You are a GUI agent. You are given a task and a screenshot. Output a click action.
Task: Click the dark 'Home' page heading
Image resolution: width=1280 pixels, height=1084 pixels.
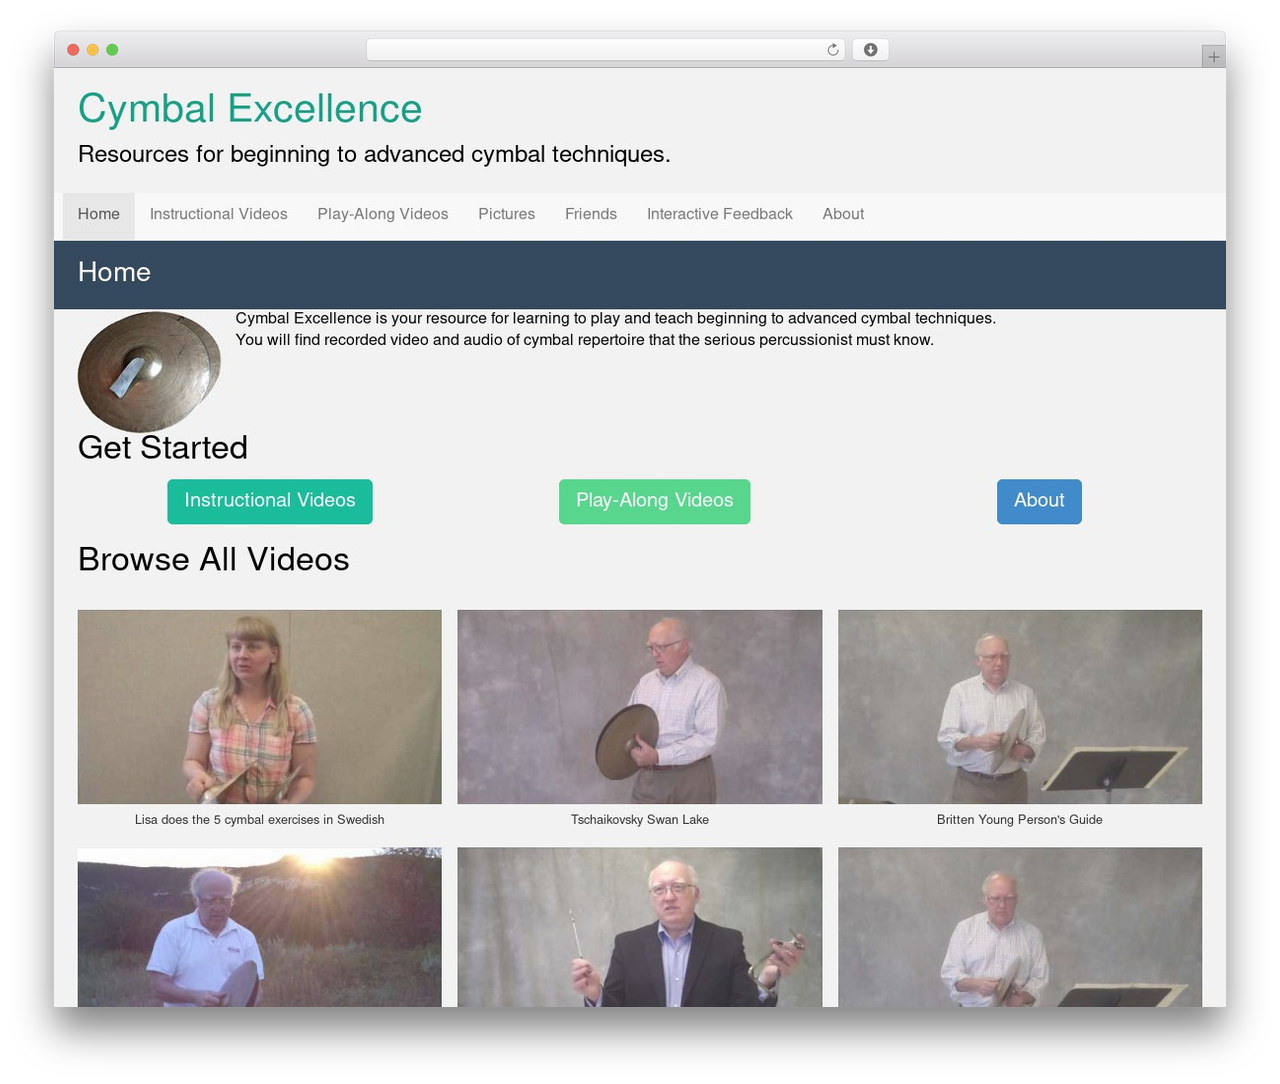[x=114, y=272]
